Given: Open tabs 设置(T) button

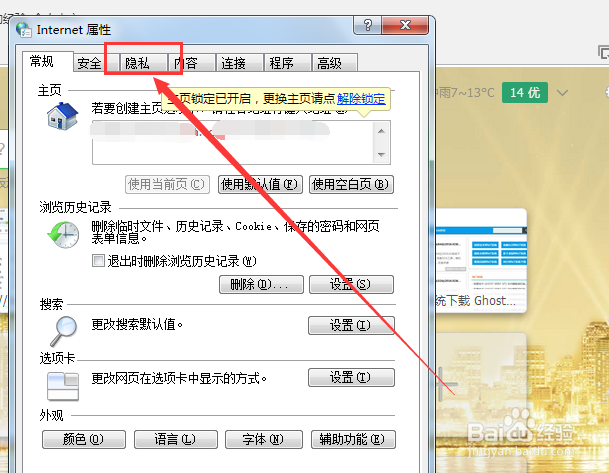Looking at the screenshot, I should [351, 377].
